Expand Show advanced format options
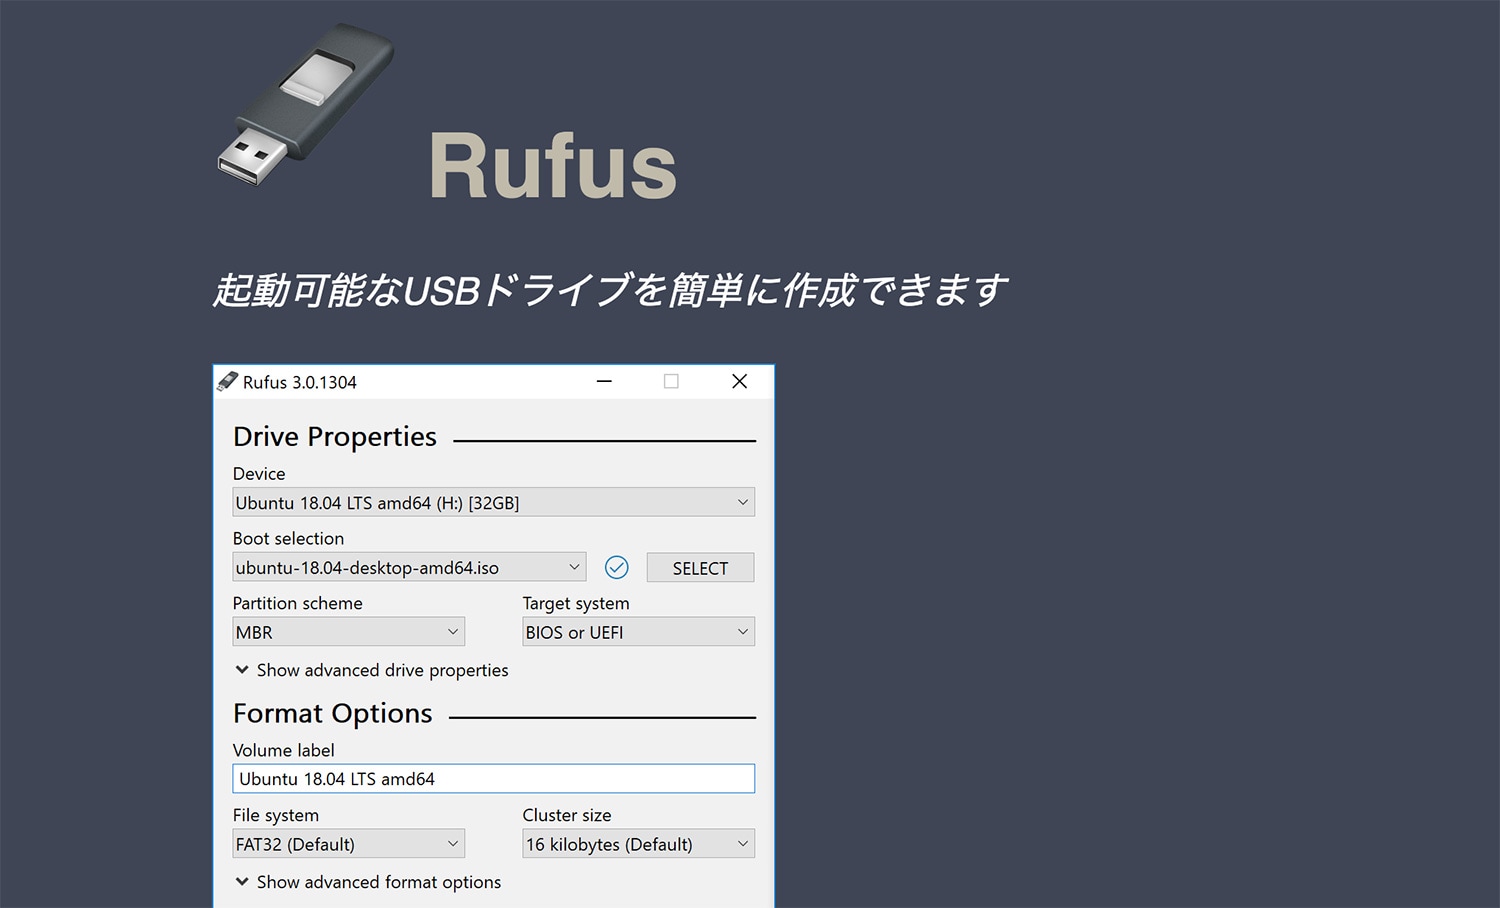 [x=368, y=882]
